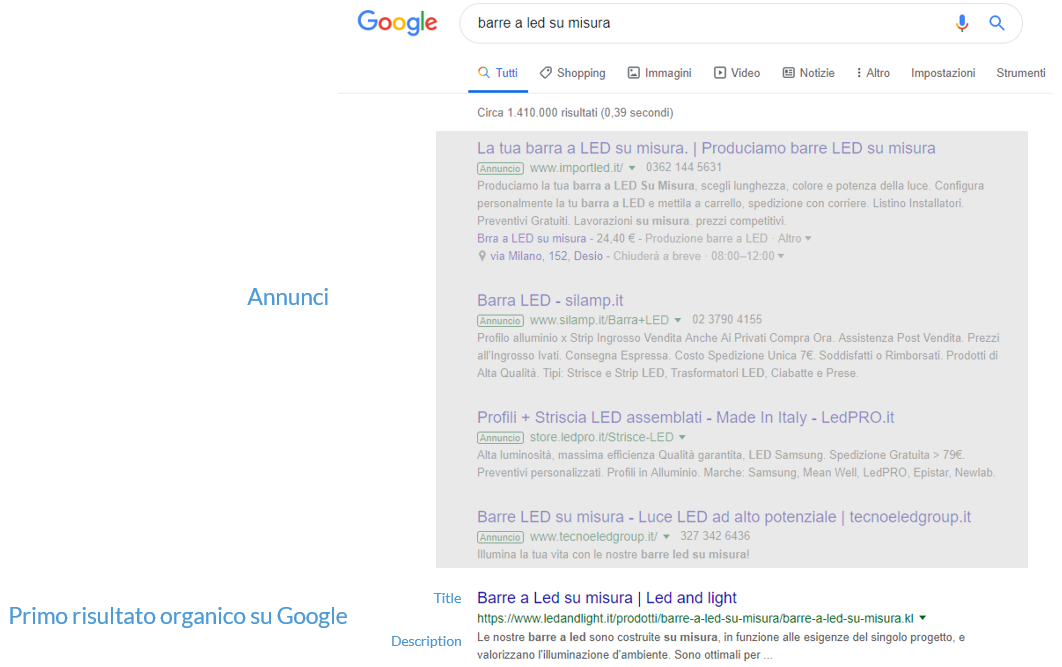
Task: Click the Shopping tag icon
Action: 545,72
